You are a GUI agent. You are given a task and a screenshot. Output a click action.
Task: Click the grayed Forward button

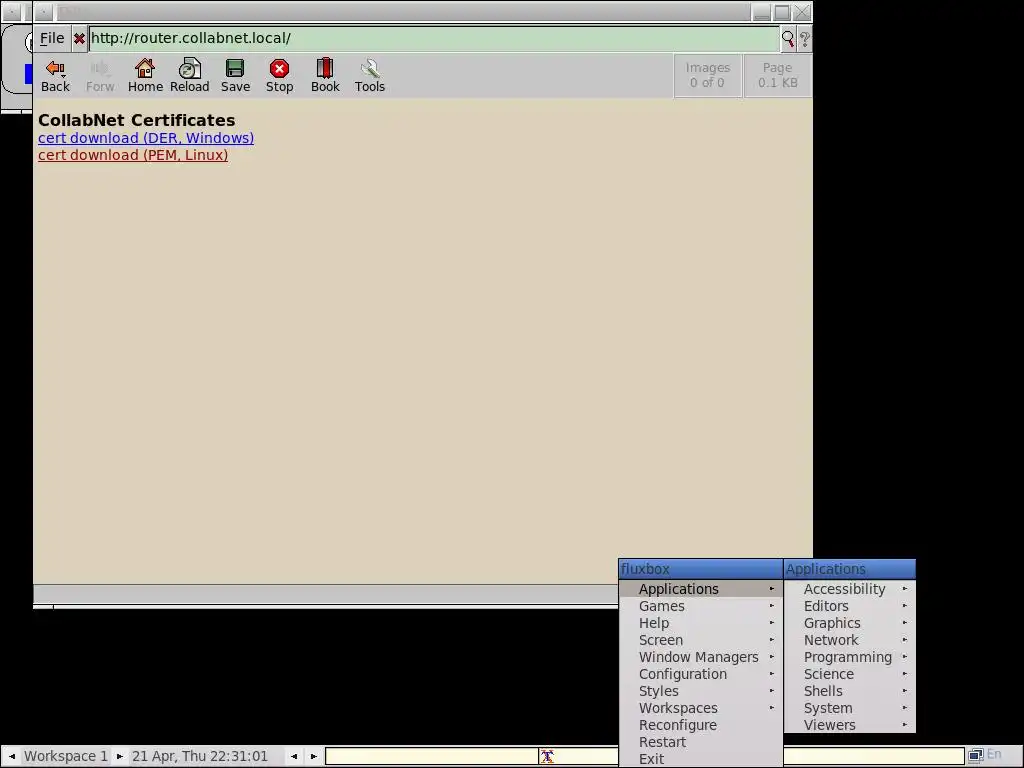tap(100, 76)
